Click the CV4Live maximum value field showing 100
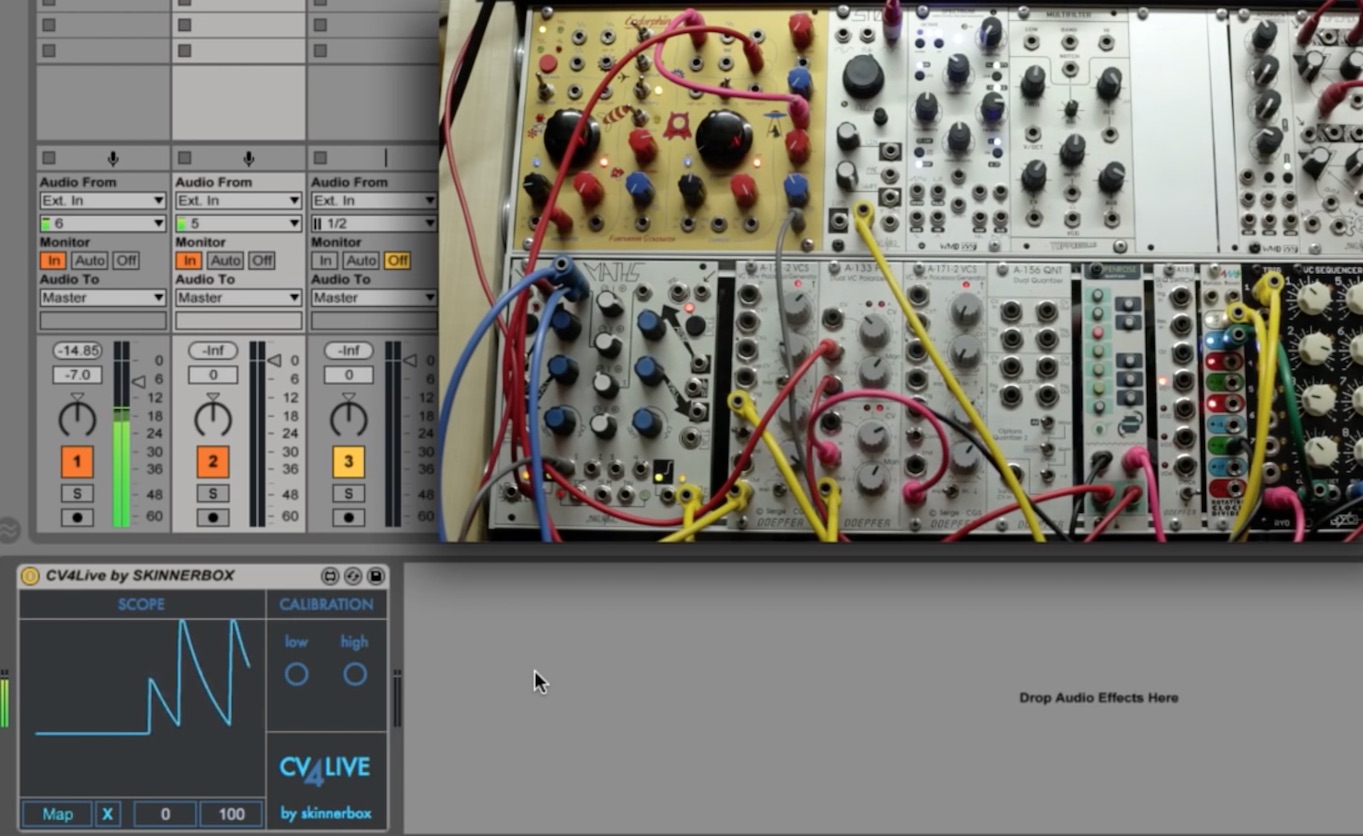Image resolution: width=1363 pixels, height=836 pixels. point(231,814)
